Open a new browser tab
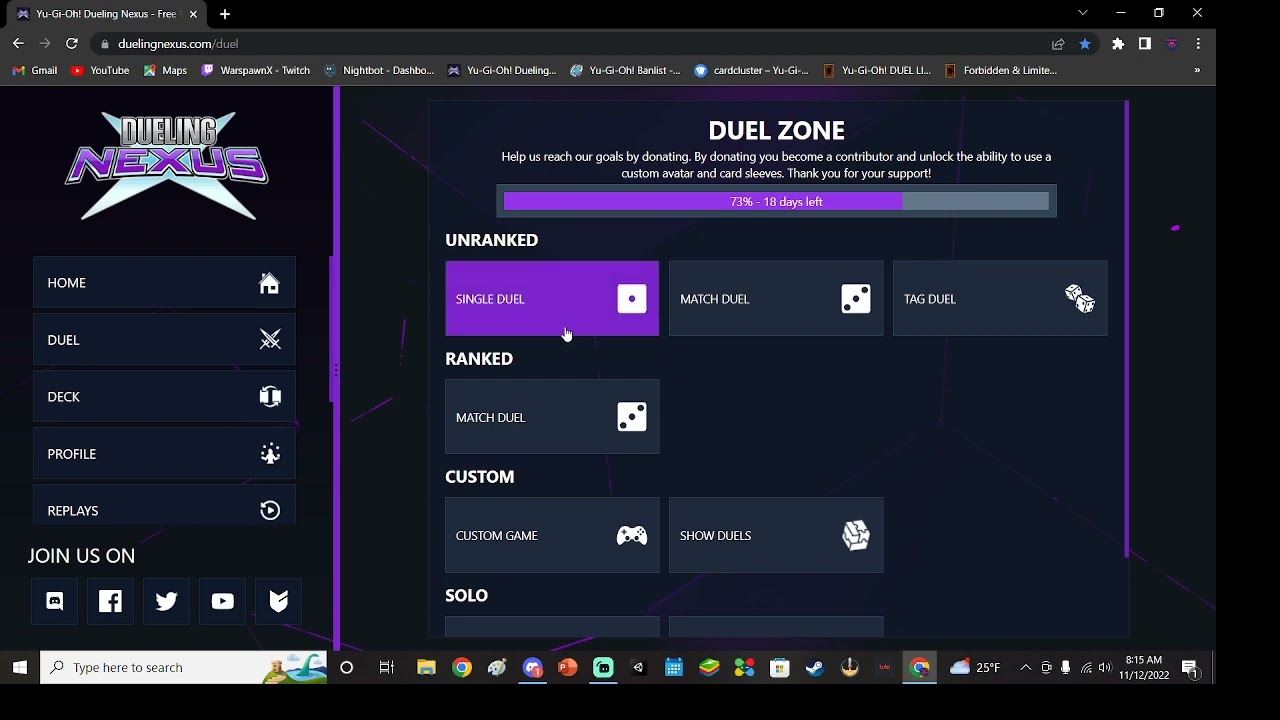This screenshot has width=1280, height=720. [225, 14]
